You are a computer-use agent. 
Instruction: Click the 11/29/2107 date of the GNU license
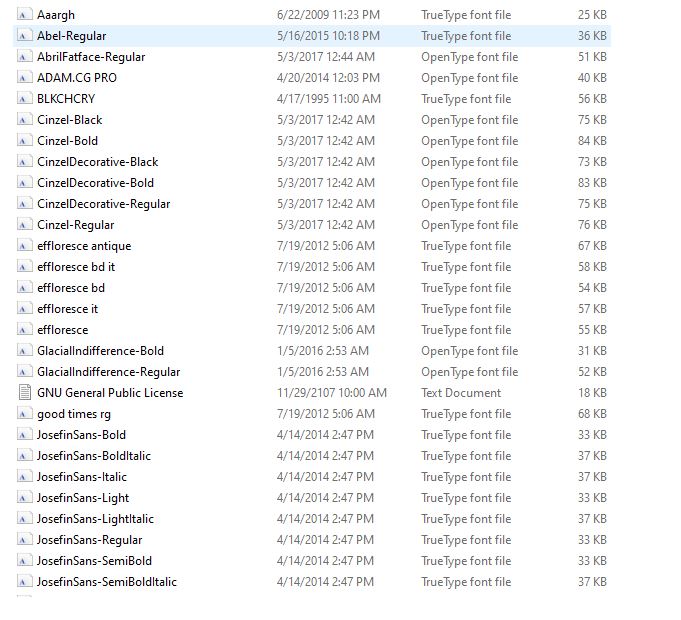328,393
